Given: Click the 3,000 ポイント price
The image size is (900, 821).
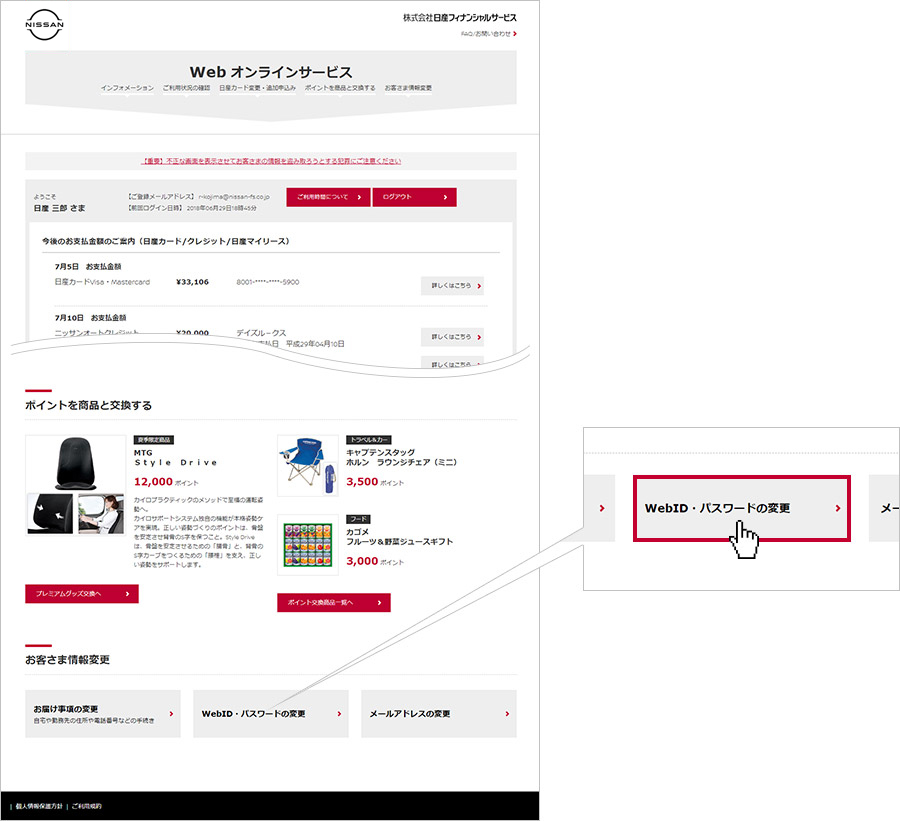Looking at the screenshot, I should (x=375, y=561).
